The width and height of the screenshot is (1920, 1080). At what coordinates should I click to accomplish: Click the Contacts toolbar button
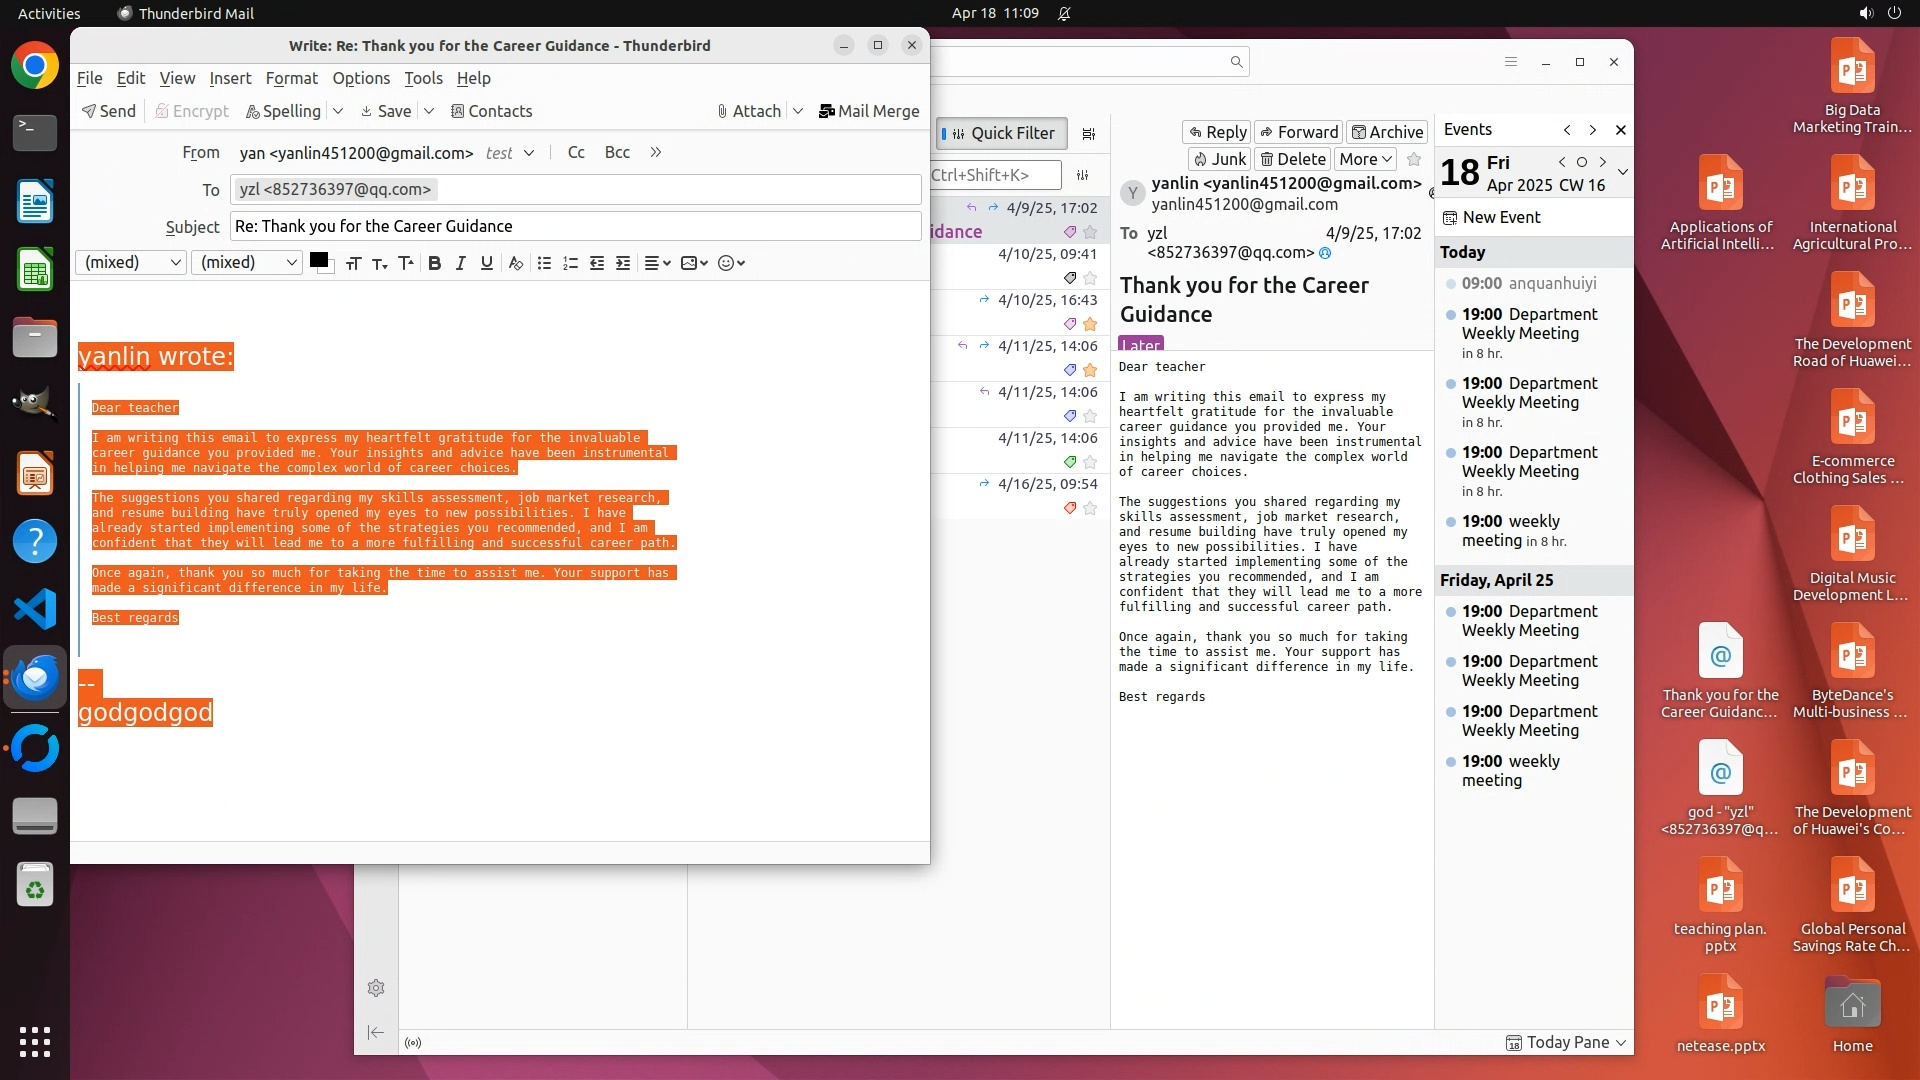pyautogui.click(x=491, y=111)
